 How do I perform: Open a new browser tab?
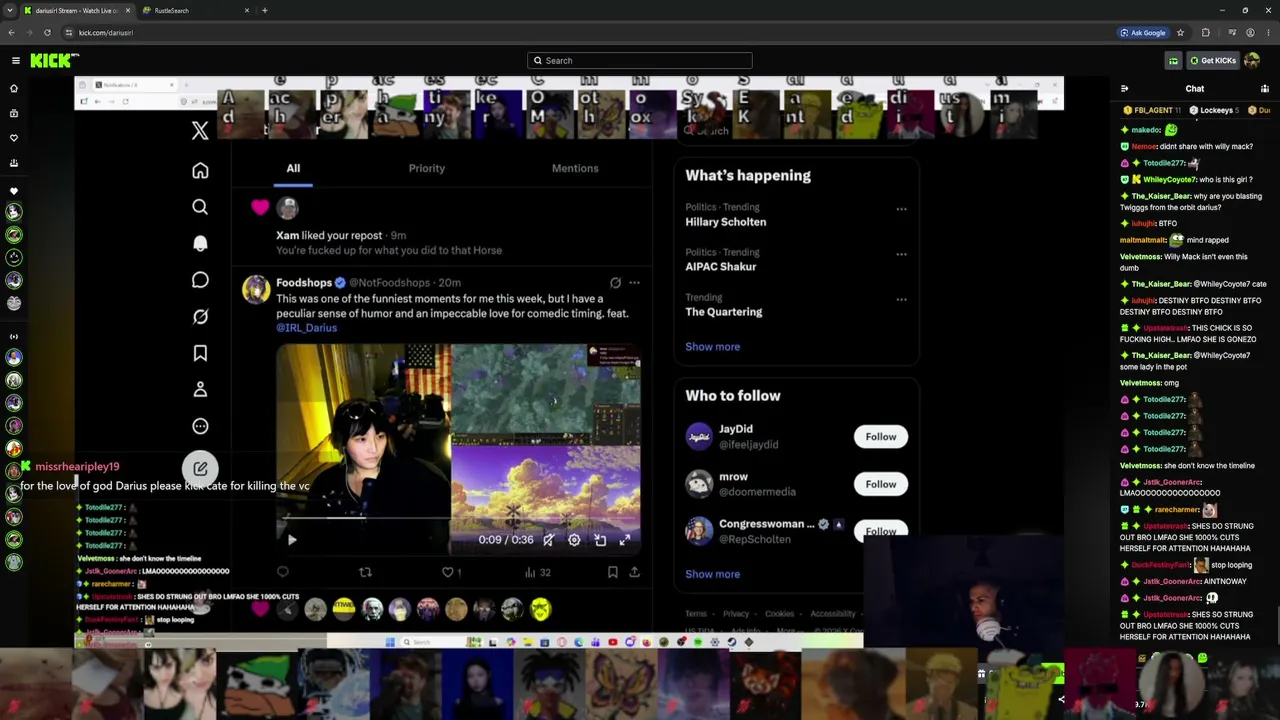[264, 10]
